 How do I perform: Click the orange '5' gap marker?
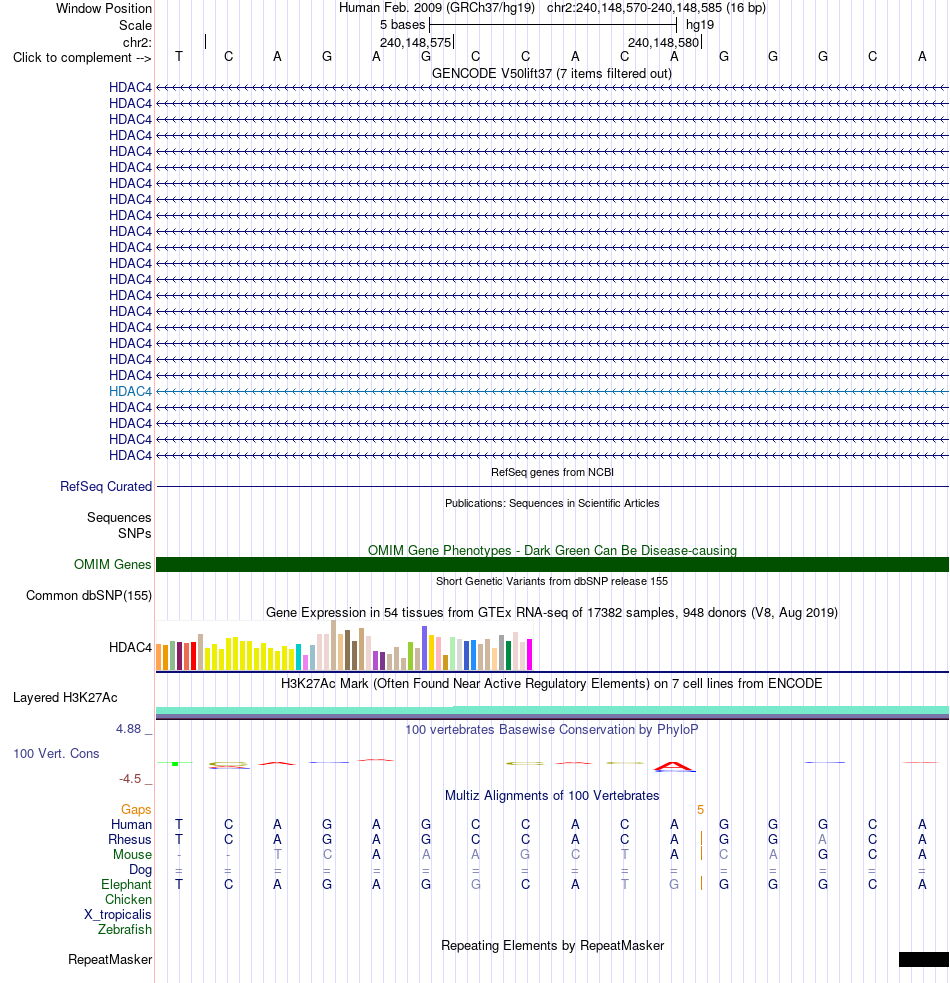(700, 810)
